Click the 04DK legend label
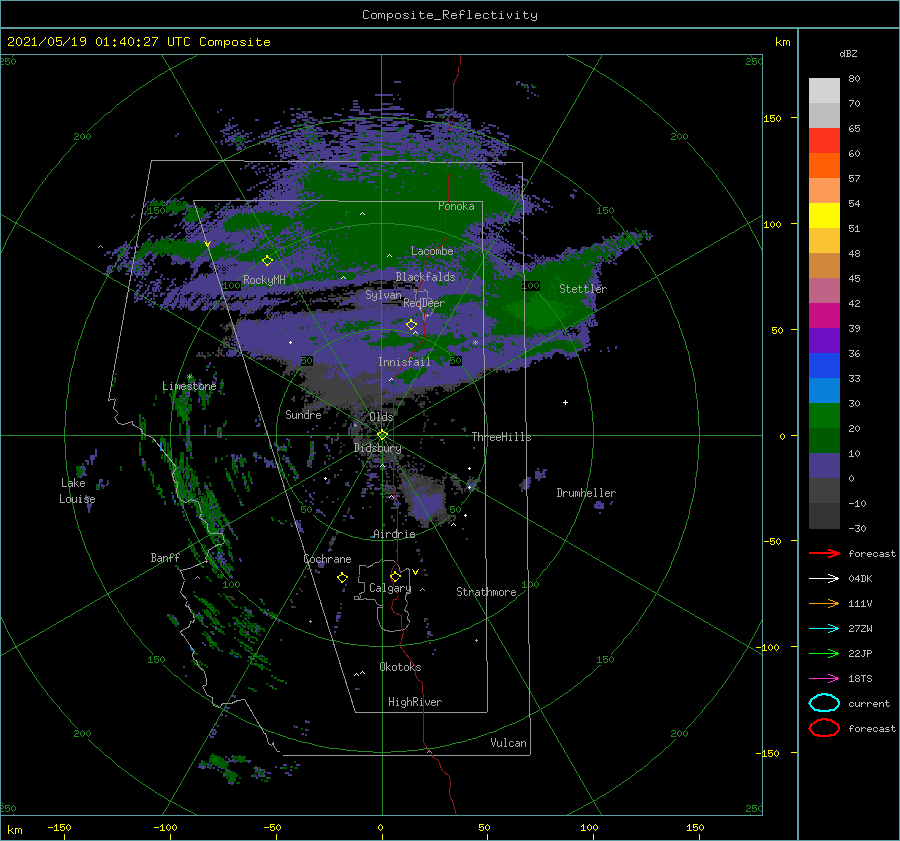 click(860, 579)
